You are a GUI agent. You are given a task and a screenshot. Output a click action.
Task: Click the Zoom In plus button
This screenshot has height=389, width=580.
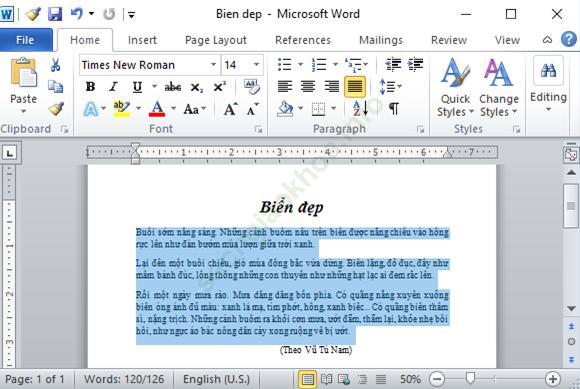(x=553, y=379)
